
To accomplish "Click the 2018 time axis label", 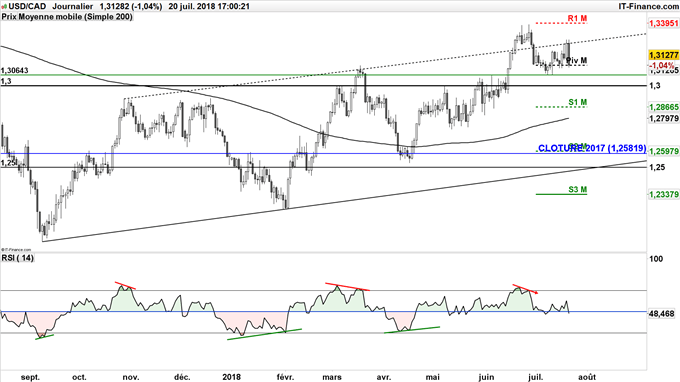I will point(232,377).
